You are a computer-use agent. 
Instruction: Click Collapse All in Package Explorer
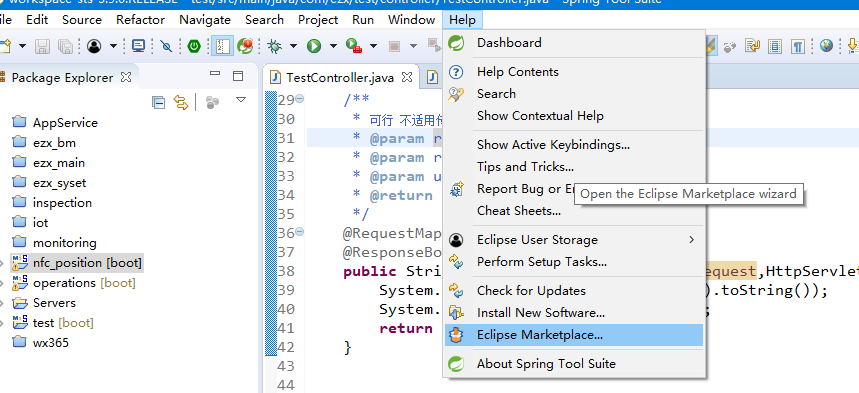pyautogui.click(x=158, y=102)
